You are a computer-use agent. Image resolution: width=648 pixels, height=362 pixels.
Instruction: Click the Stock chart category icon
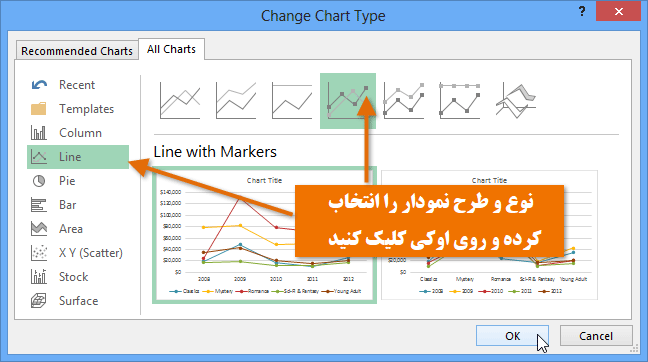pos(39,276)
